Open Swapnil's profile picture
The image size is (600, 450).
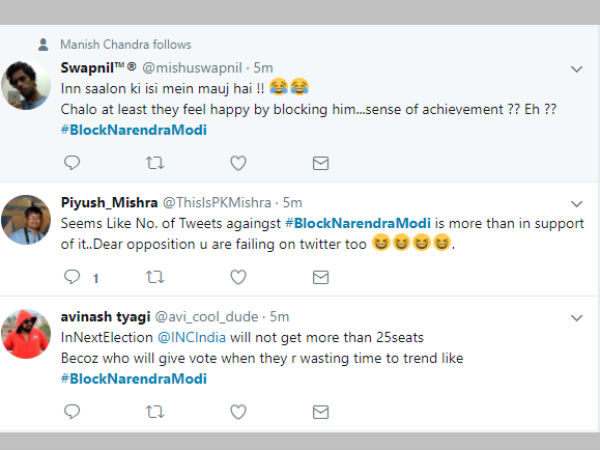point(26,85)
